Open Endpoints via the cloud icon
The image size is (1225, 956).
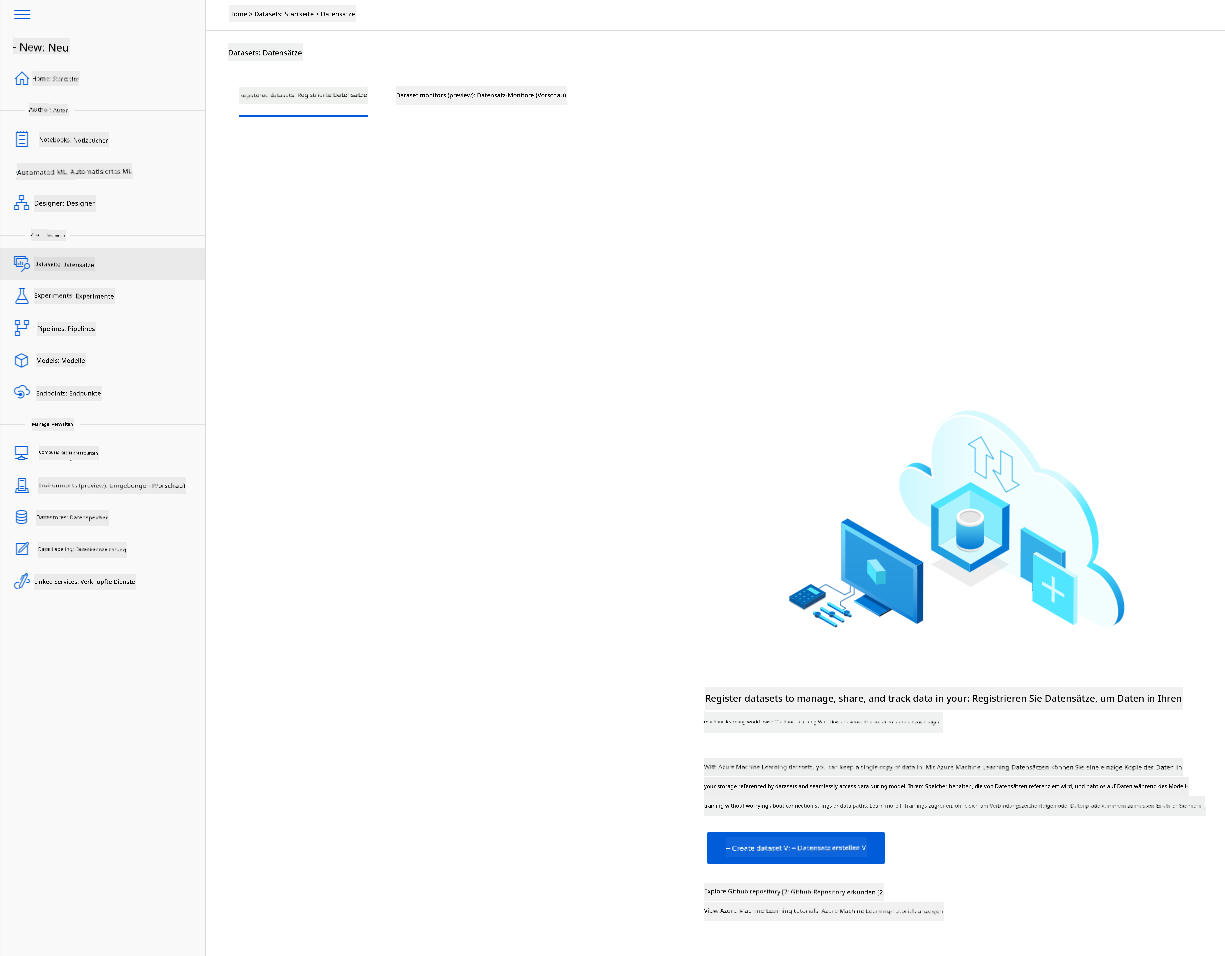coord(22,393)
